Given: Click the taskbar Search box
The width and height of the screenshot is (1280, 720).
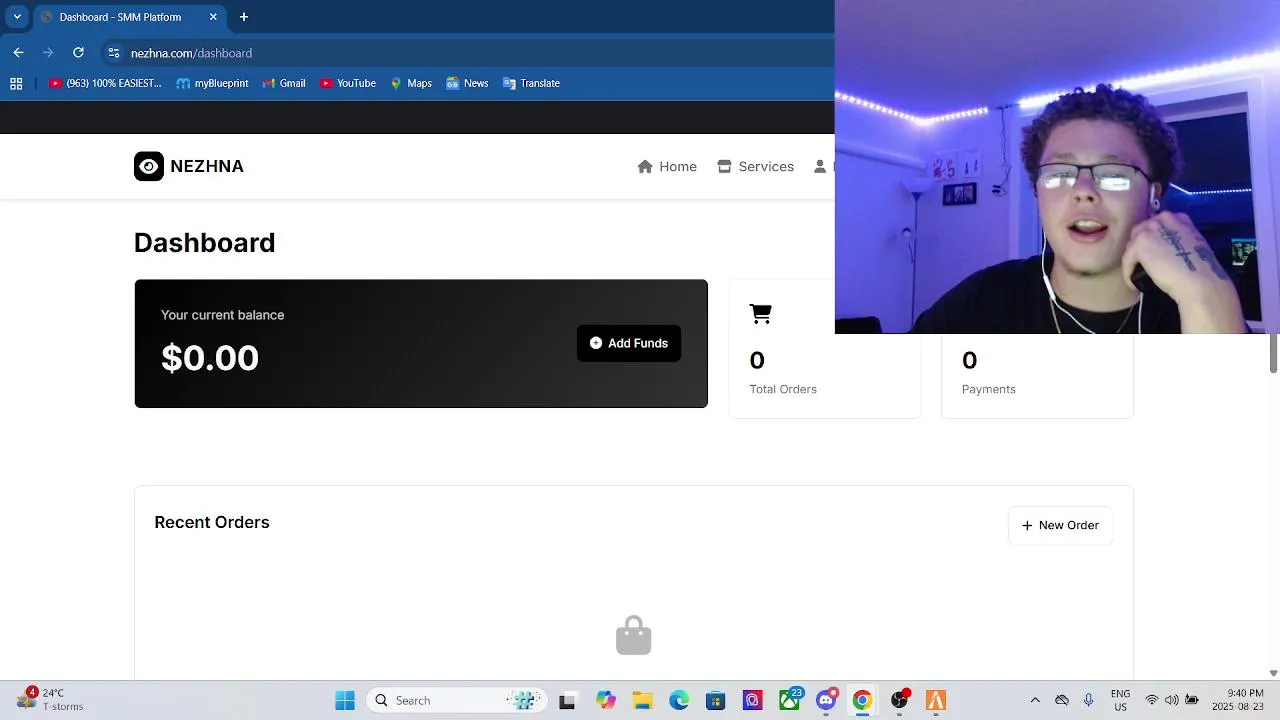Looking at the screenshot, I should [457, 701].
